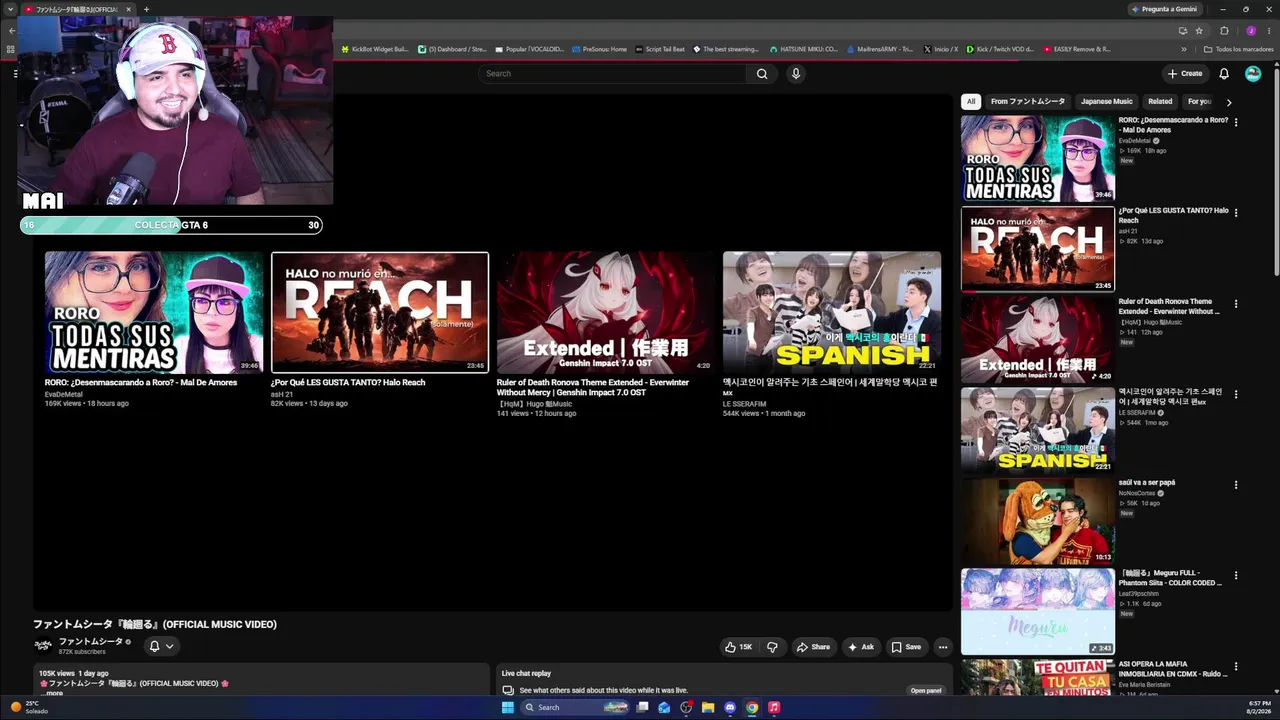Viewport: 1280px width, 720px height.
Task: Select the For you filter chip
Action: coord(1199,101)
